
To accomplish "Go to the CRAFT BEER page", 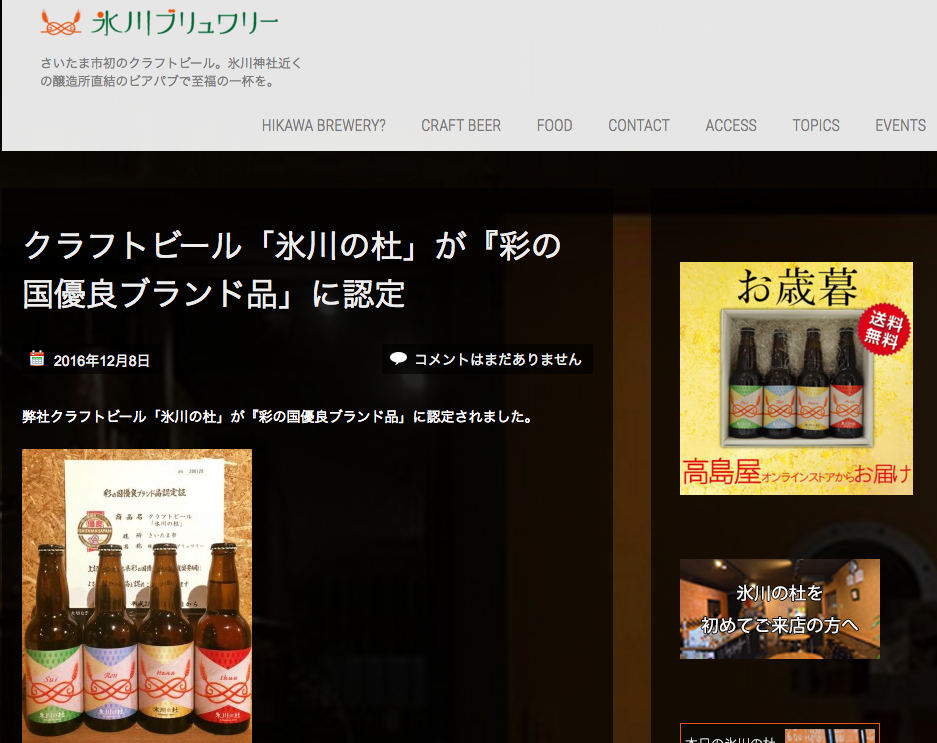I will click(460, 125).
